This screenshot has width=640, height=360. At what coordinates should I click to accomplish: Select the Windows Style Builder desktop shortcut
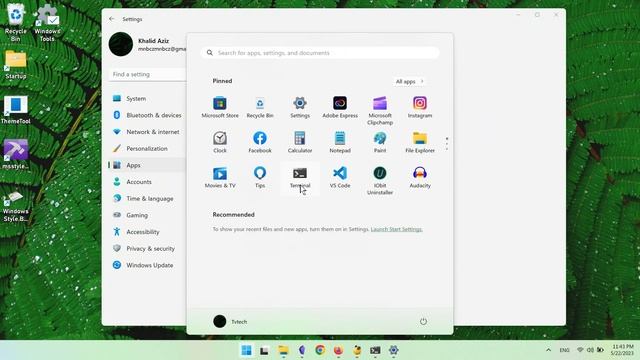(16, 206)
